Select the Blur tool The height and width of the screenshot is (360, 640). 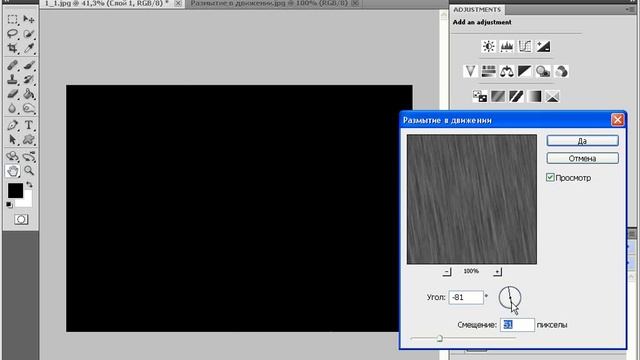tap(13, 109)
